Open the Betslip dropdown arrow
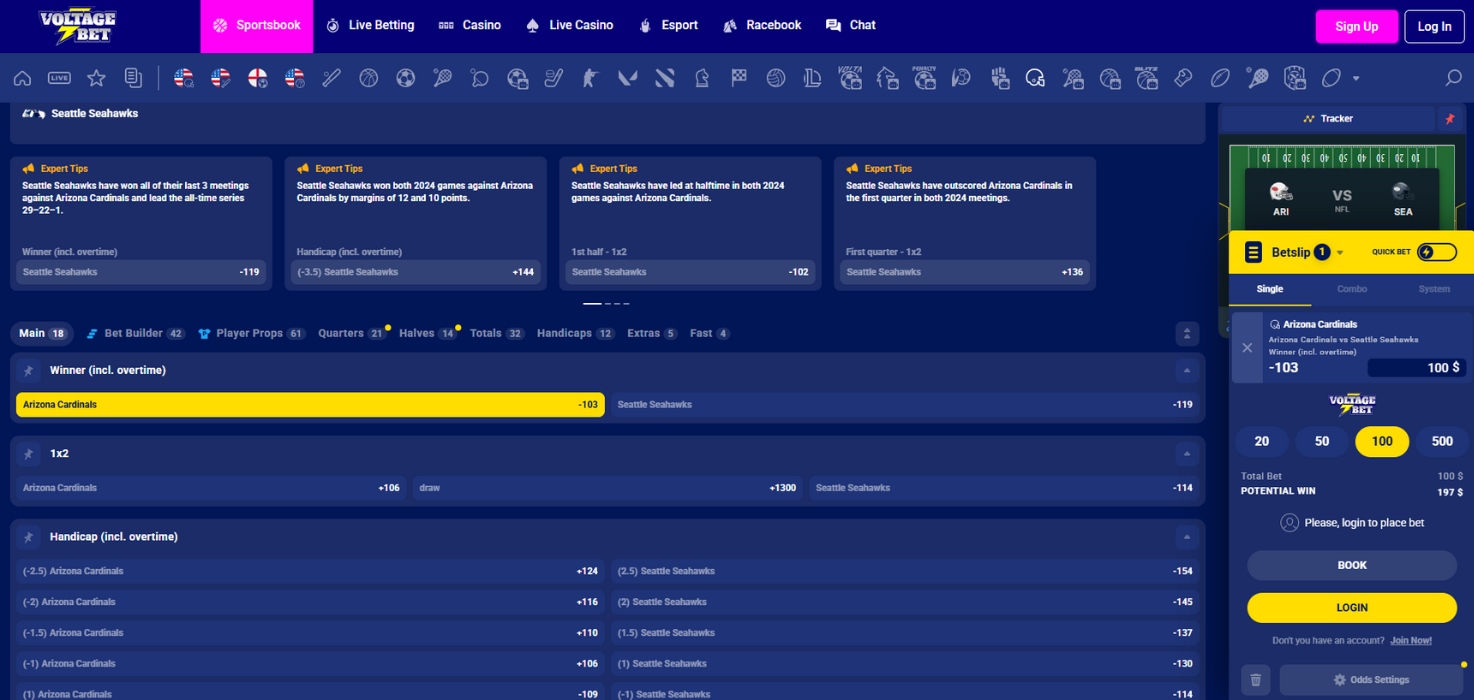Image resolution: width=1474 pixels, height=700 pixels. pyautogui.click(x=1340, y=253)
